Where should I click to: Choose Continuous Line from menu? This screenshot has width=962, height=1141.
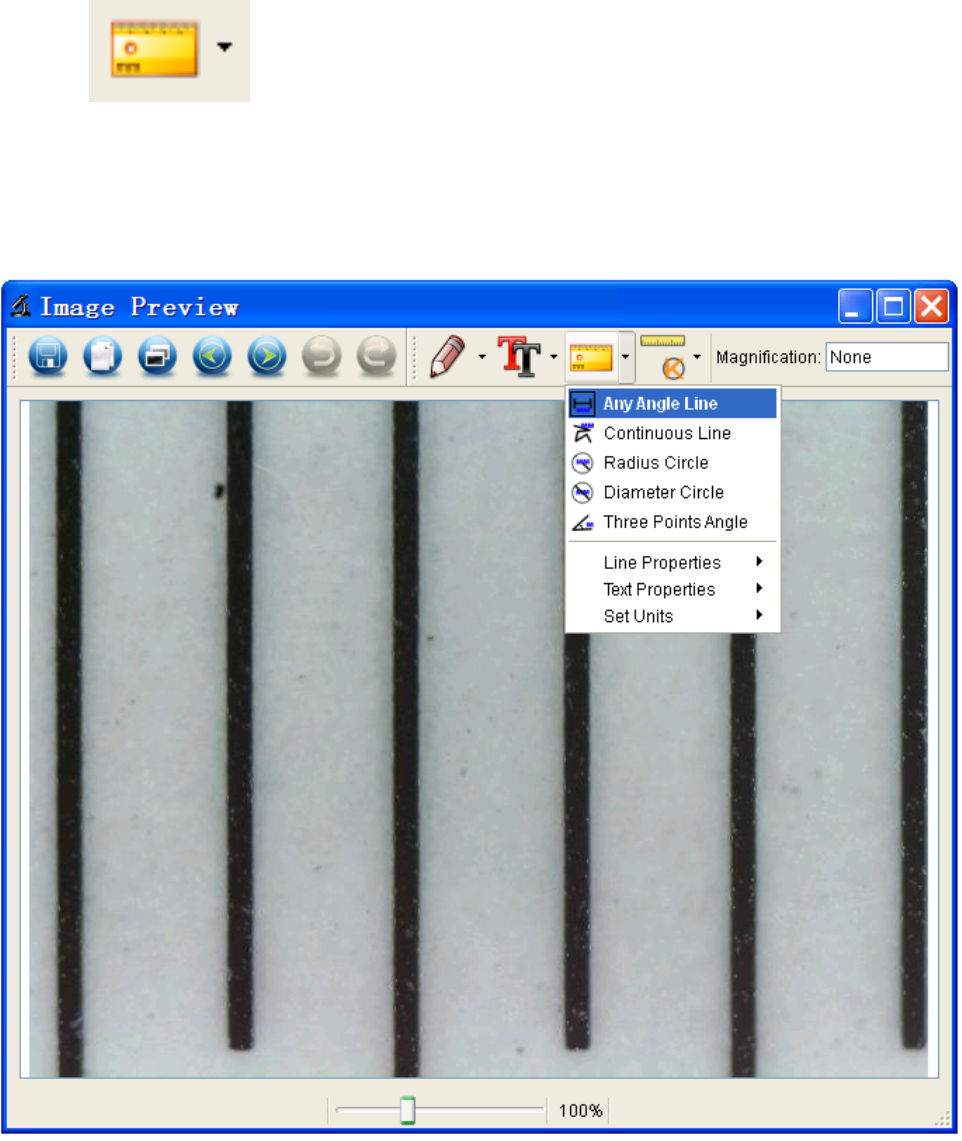(x=673, y=434)
